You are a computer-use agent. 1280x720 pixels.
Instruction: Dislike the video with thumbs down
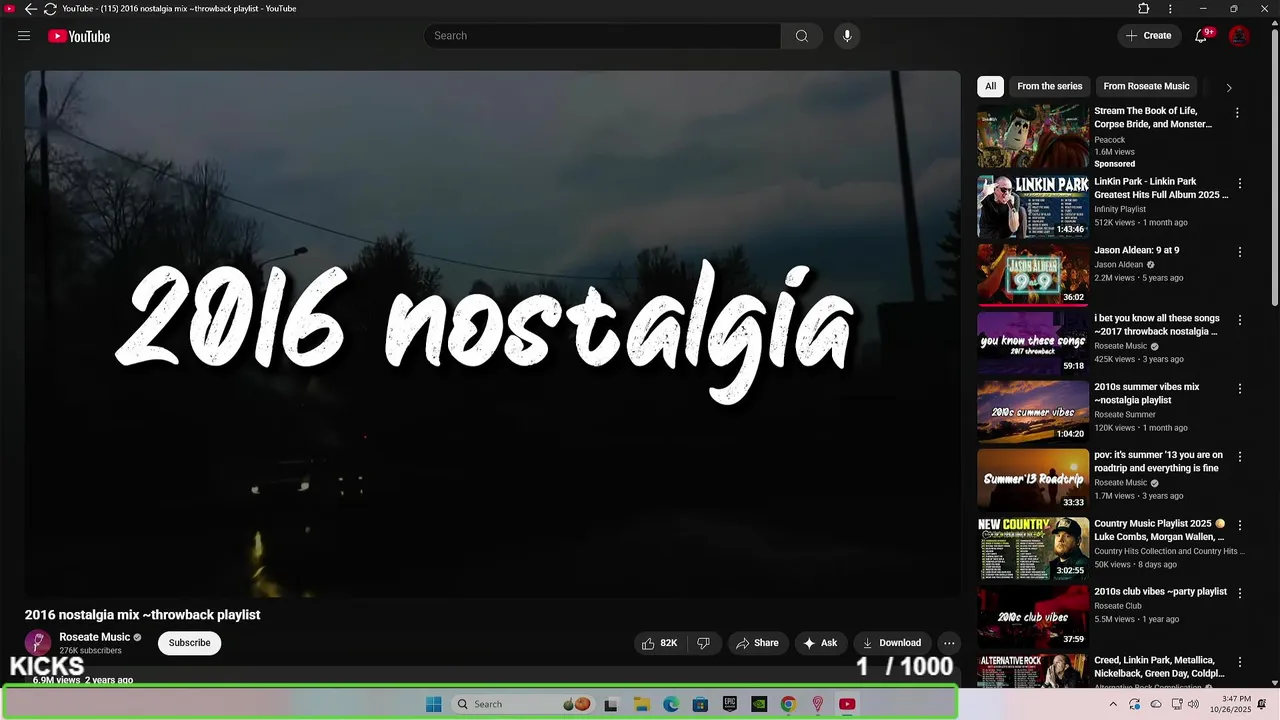click(703, 643)
